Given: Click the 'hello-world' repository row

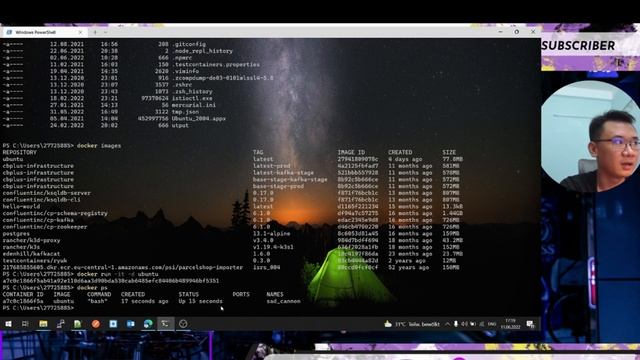Looking at the screenshot, I should pos(21,207).
